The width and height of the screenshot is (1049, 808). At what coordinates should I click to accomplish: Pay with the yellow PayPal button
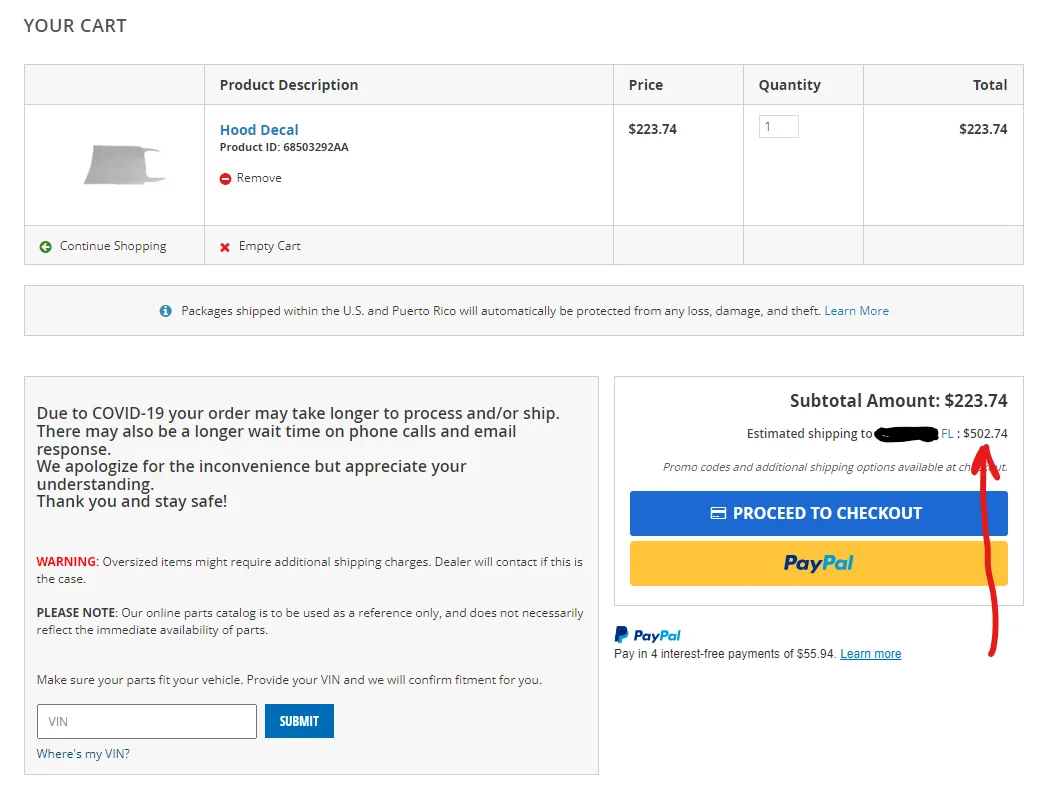818,563
